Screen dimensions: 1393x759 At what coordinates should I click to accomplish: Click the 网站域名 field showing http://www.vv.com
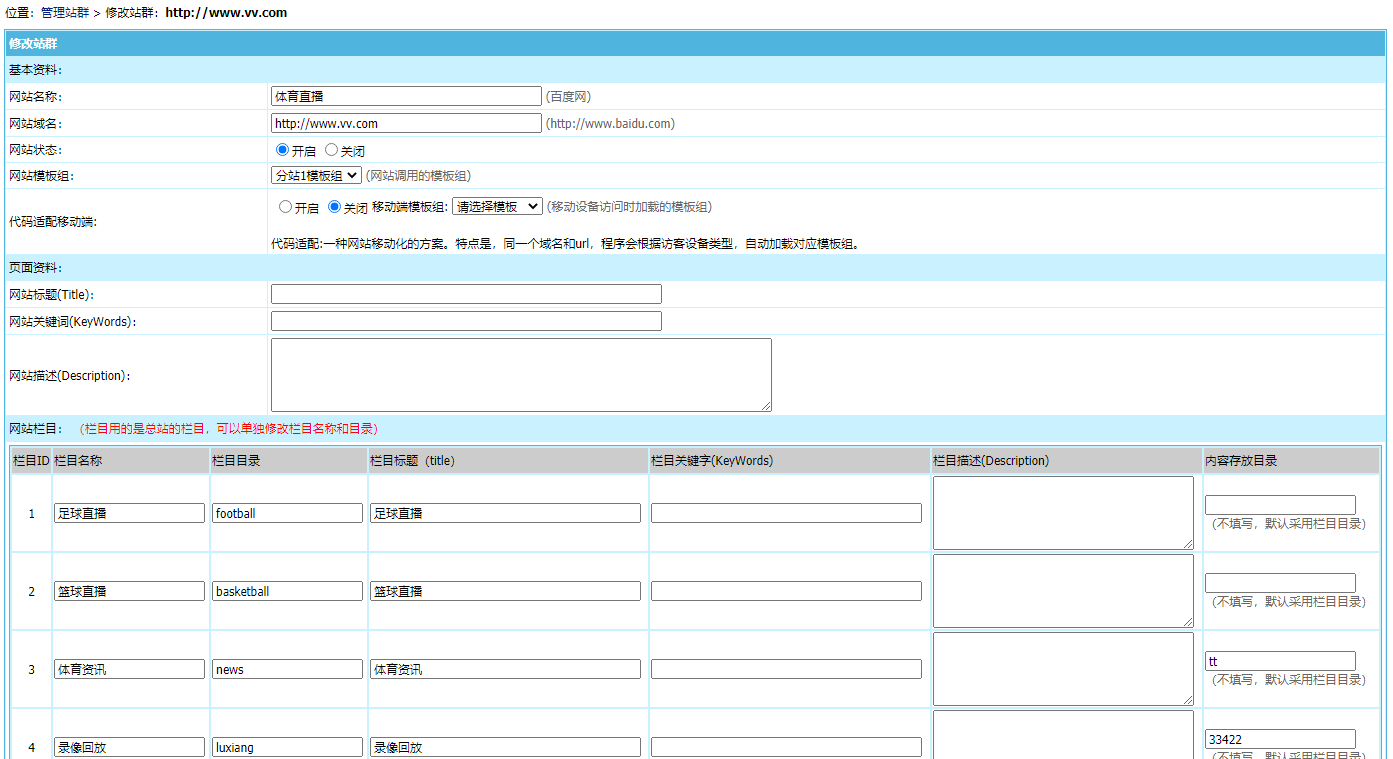click(x=406, y=122)
